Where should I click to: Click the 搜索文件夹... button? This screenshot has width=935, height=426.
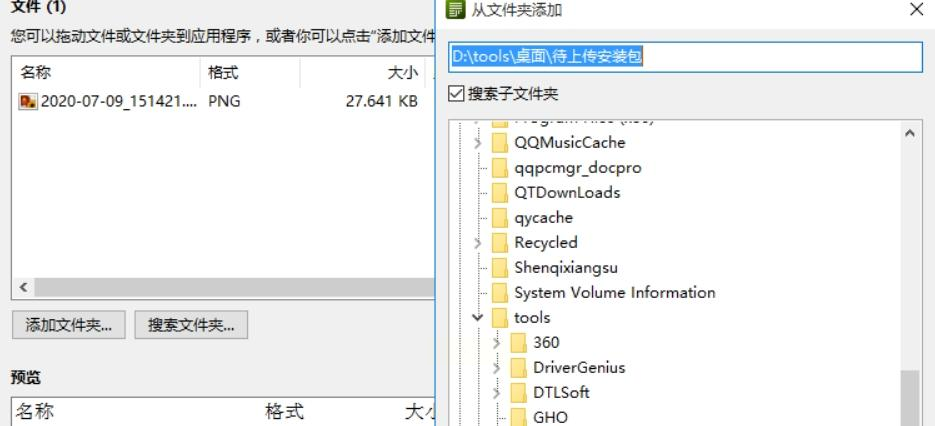point(191,325)
